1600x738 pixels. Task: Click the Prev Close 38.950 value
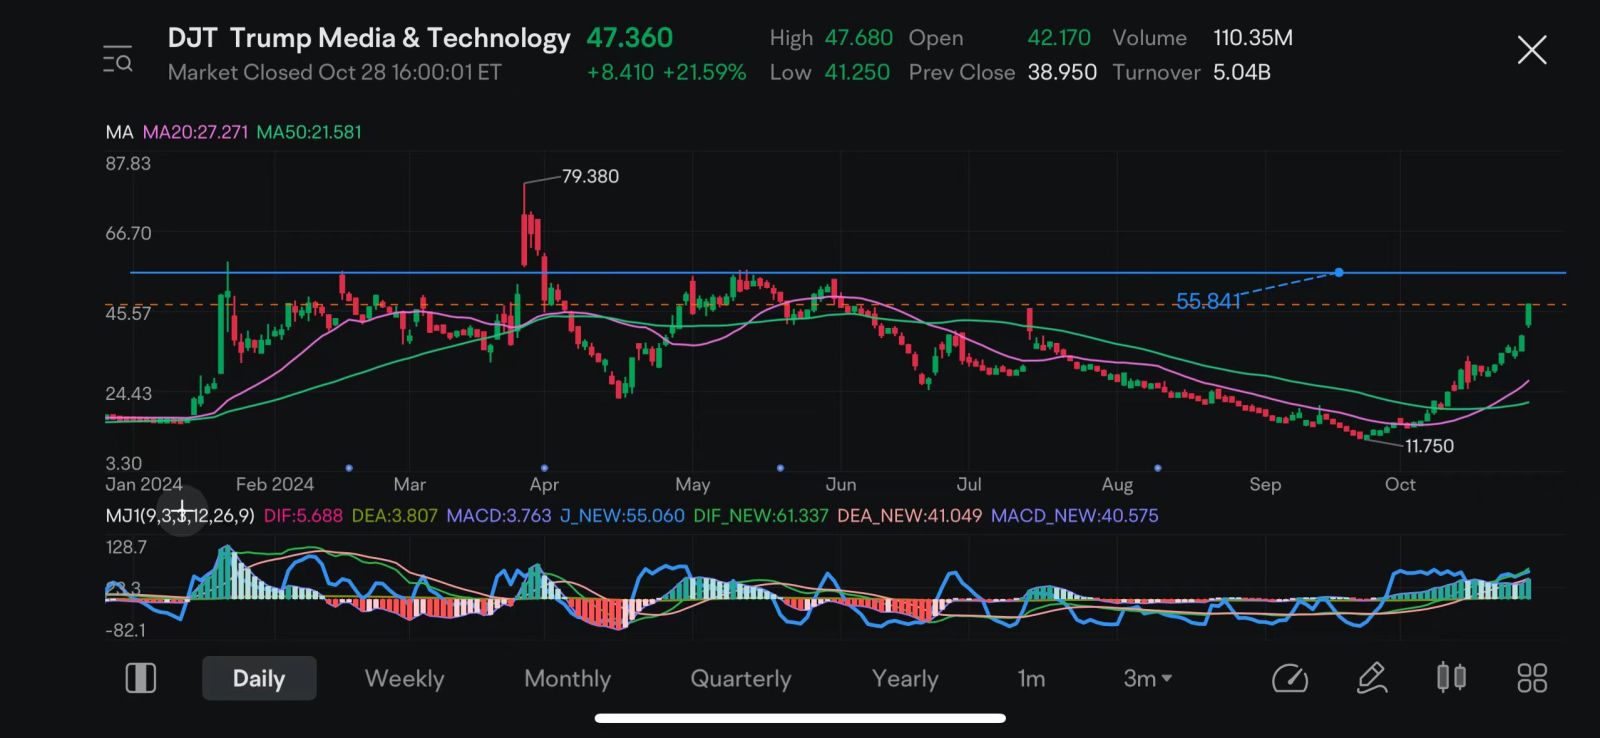[x=1062, y=72]
